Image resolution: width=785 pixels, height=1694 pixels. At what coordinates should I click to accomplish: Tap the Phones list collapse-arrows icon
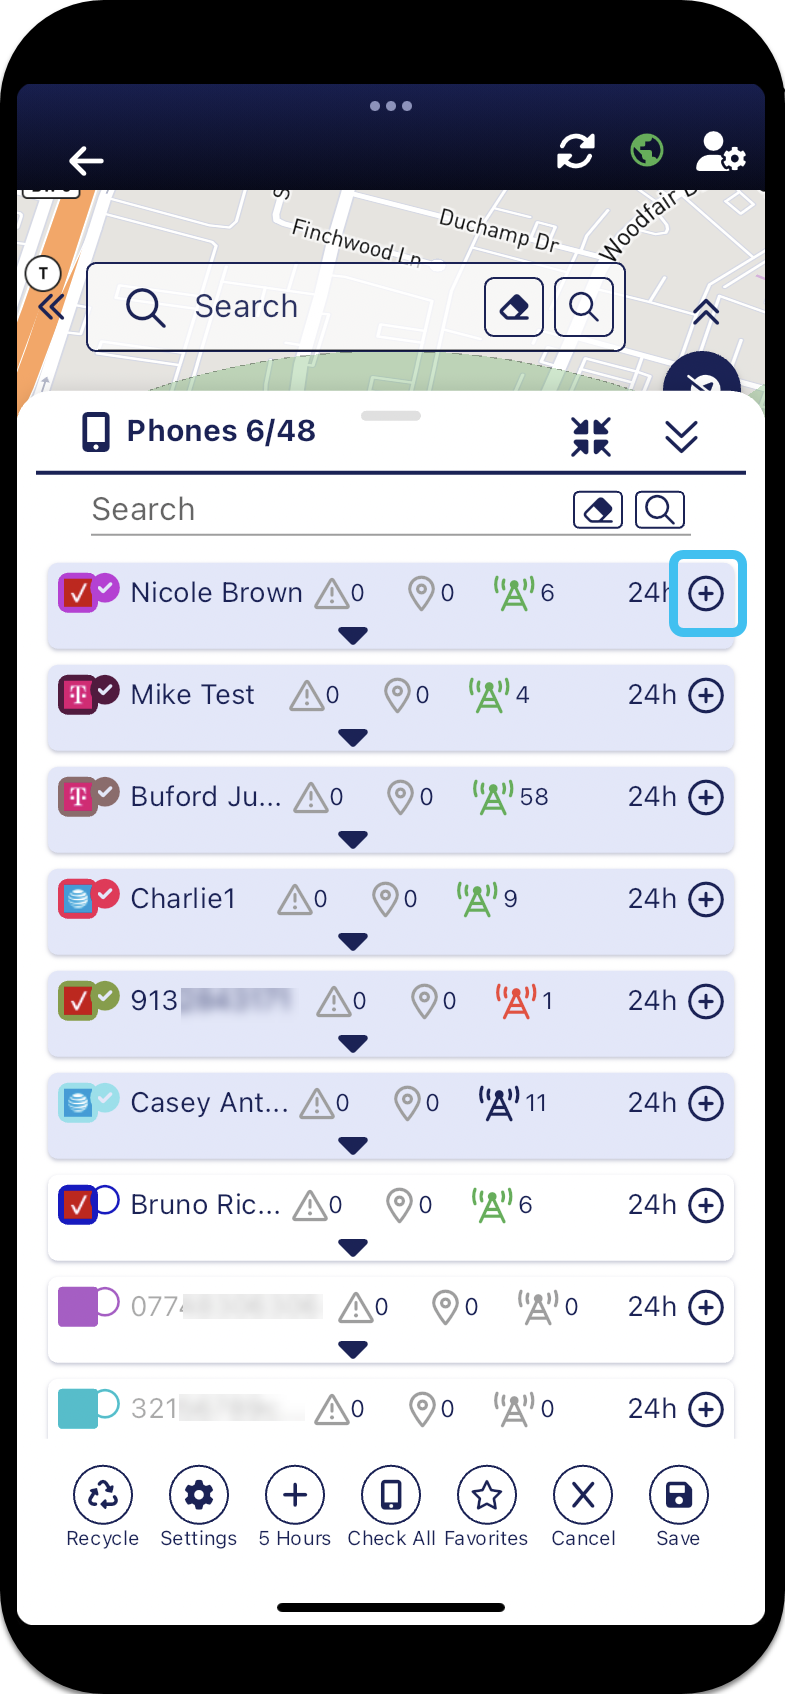591,437
